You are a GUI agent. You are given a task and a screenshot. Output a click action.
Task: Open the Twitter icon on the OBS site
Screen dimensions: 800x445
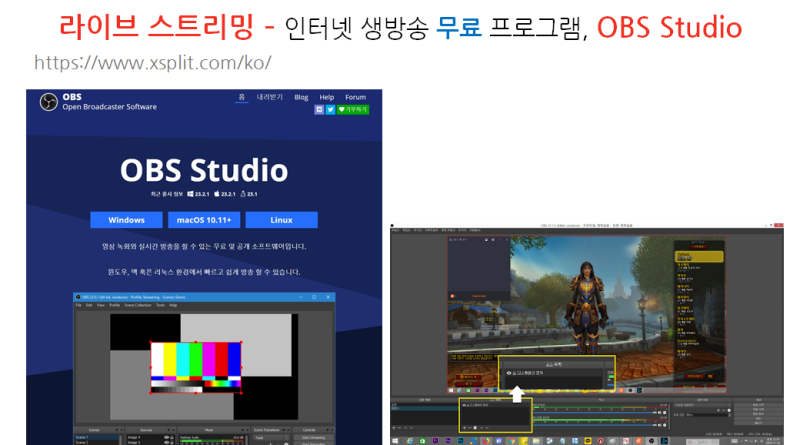(x=330, y=109)
